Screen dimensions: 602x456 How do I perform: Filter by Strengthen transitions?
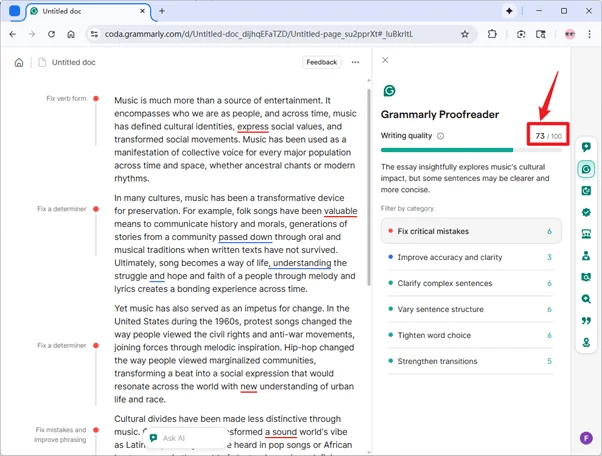pyautogui.click(x=471, y=361)
